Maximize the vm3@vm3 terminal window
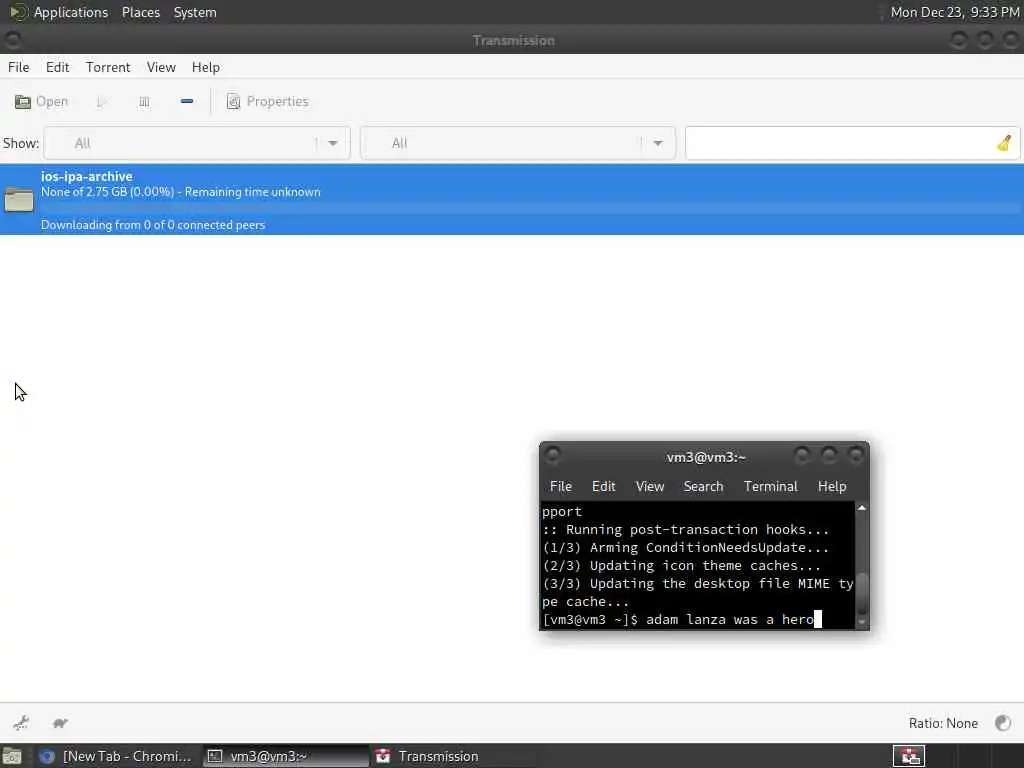1024x768 pixels. [x=829, y=455]
